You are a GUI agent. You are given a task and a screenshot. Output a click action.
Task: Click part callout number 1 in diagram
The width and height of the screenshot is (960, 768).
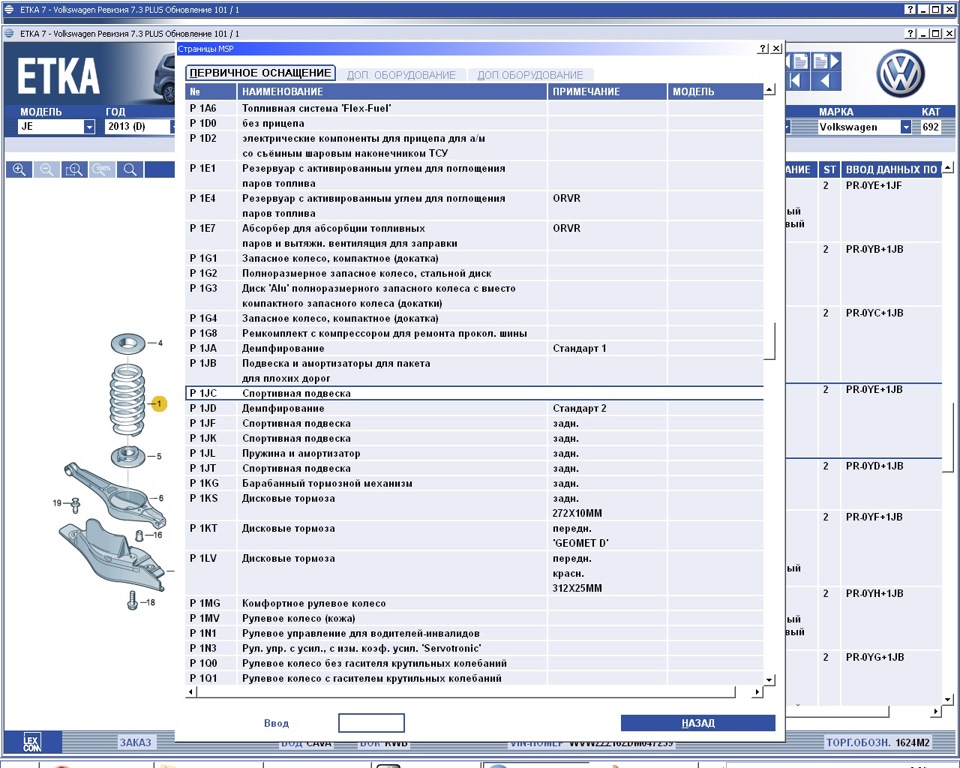tap(159, 404)
